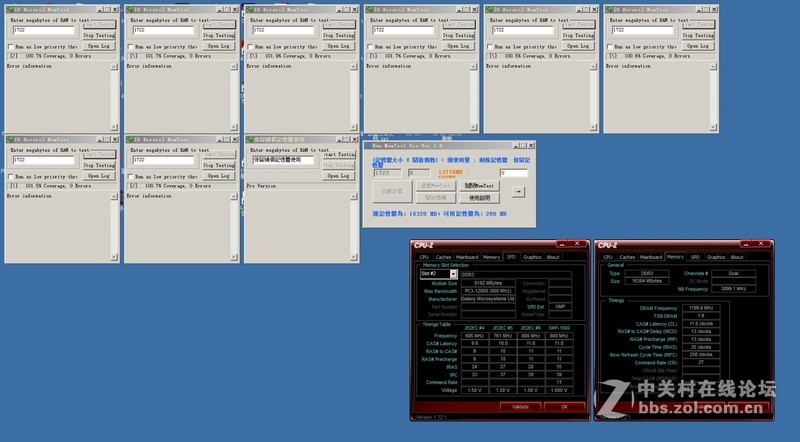Open About tab in CPU-Z Memory window
This screenshot has height=442, width=800.
[737, 257]
